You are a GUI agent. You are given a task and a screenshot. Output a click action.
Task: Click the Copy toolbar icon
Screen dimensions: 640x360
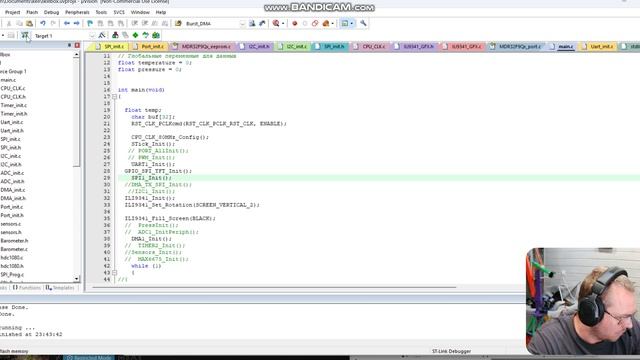(19, 24)
